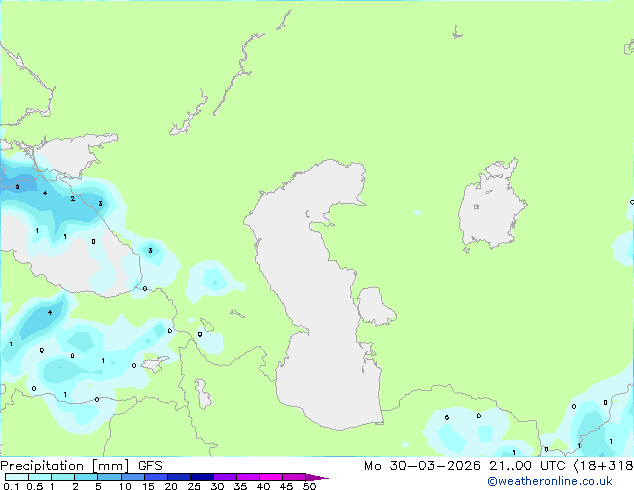This screenshot has width=634, height=490.
Task: Click the above-50 mm legend arrow tip
Action: pos(317,477)
